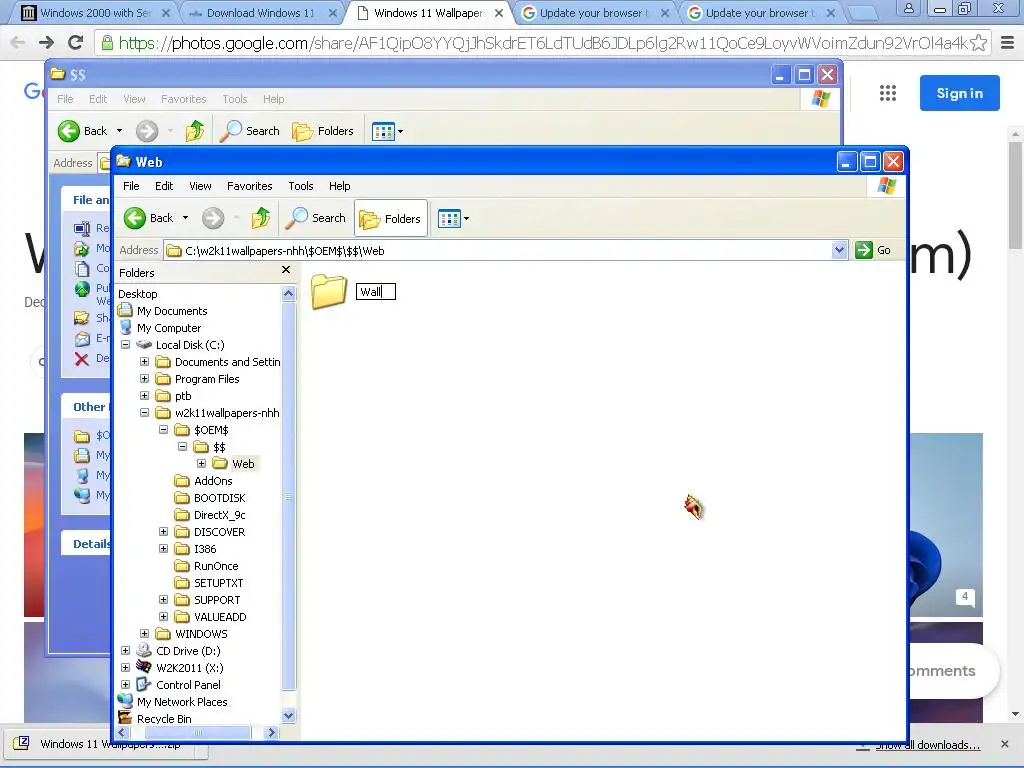Click the Go button in Web window
The height and width of the screenshot is (768, 1024).
click(873, 250)
